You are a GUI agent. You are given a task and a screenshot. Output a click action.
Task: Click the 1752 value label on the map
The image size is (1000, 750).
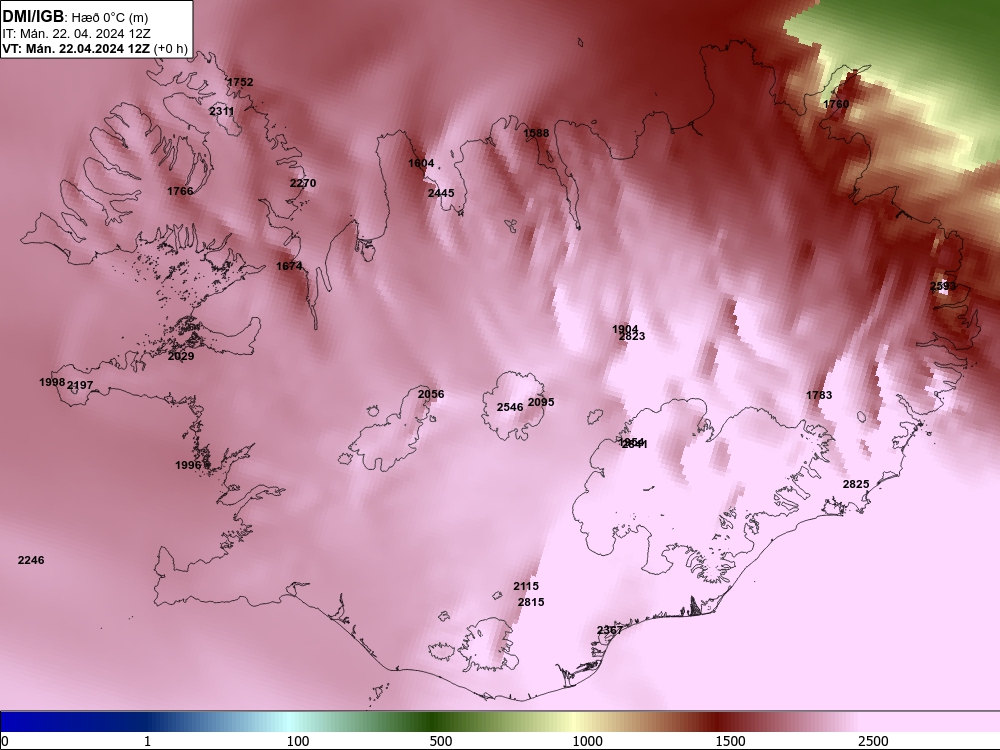click(x=240, y=82)
